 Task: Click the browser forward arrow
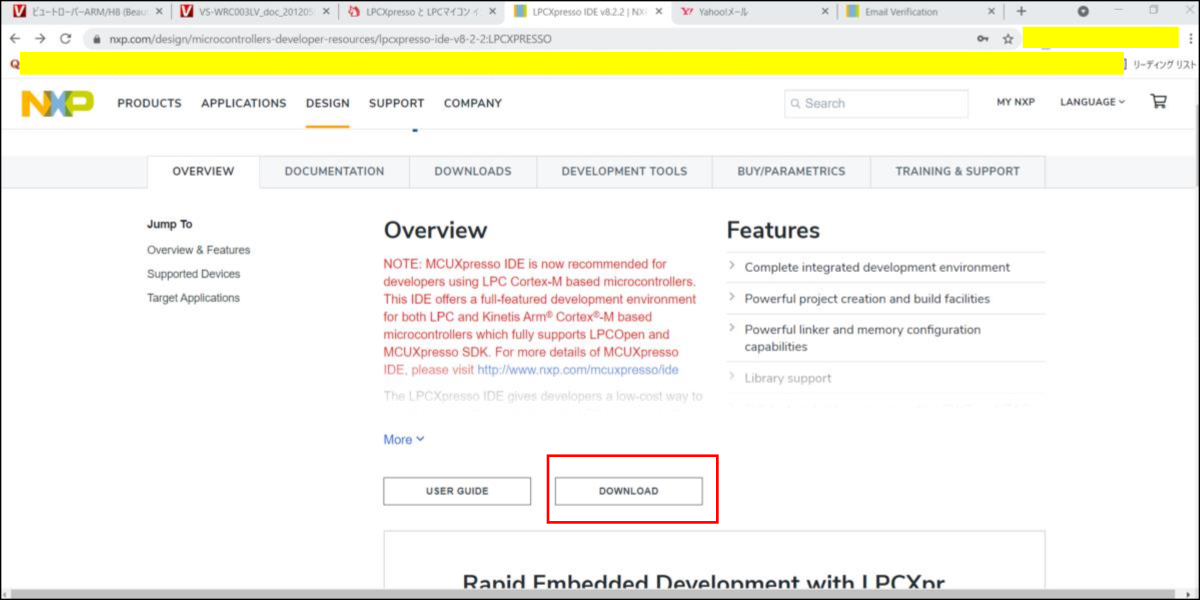40,39
